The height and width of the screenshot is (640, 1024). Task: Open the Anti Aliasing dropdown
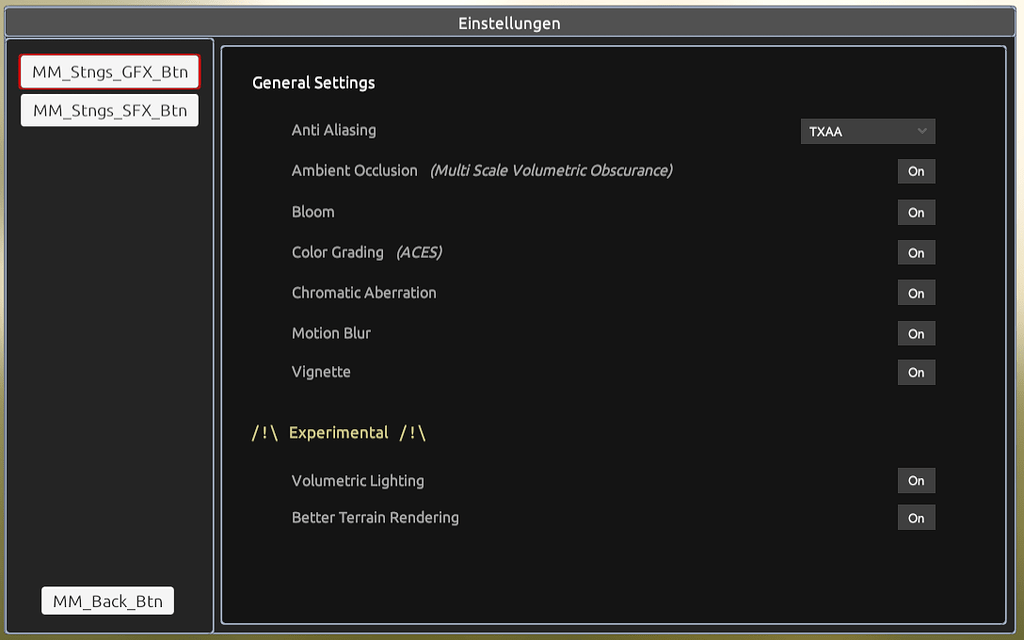point(866,131)
